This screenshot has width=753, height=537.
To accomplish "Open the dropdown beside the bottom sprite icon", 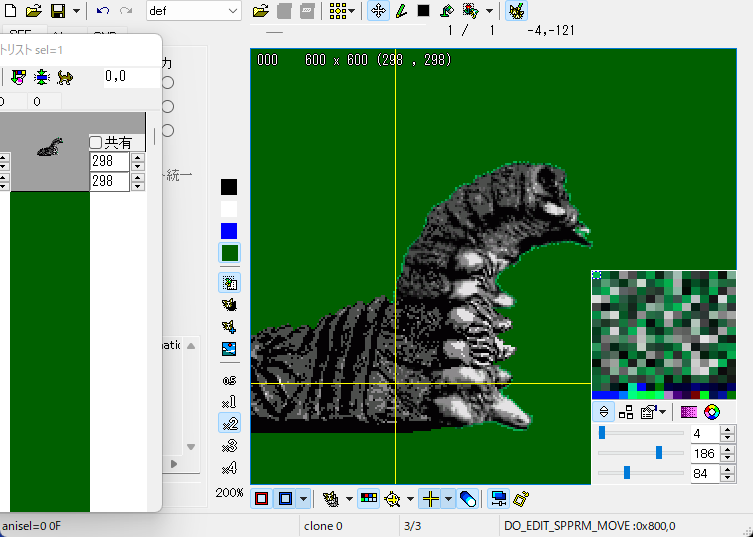I will (x=349, y=499).
